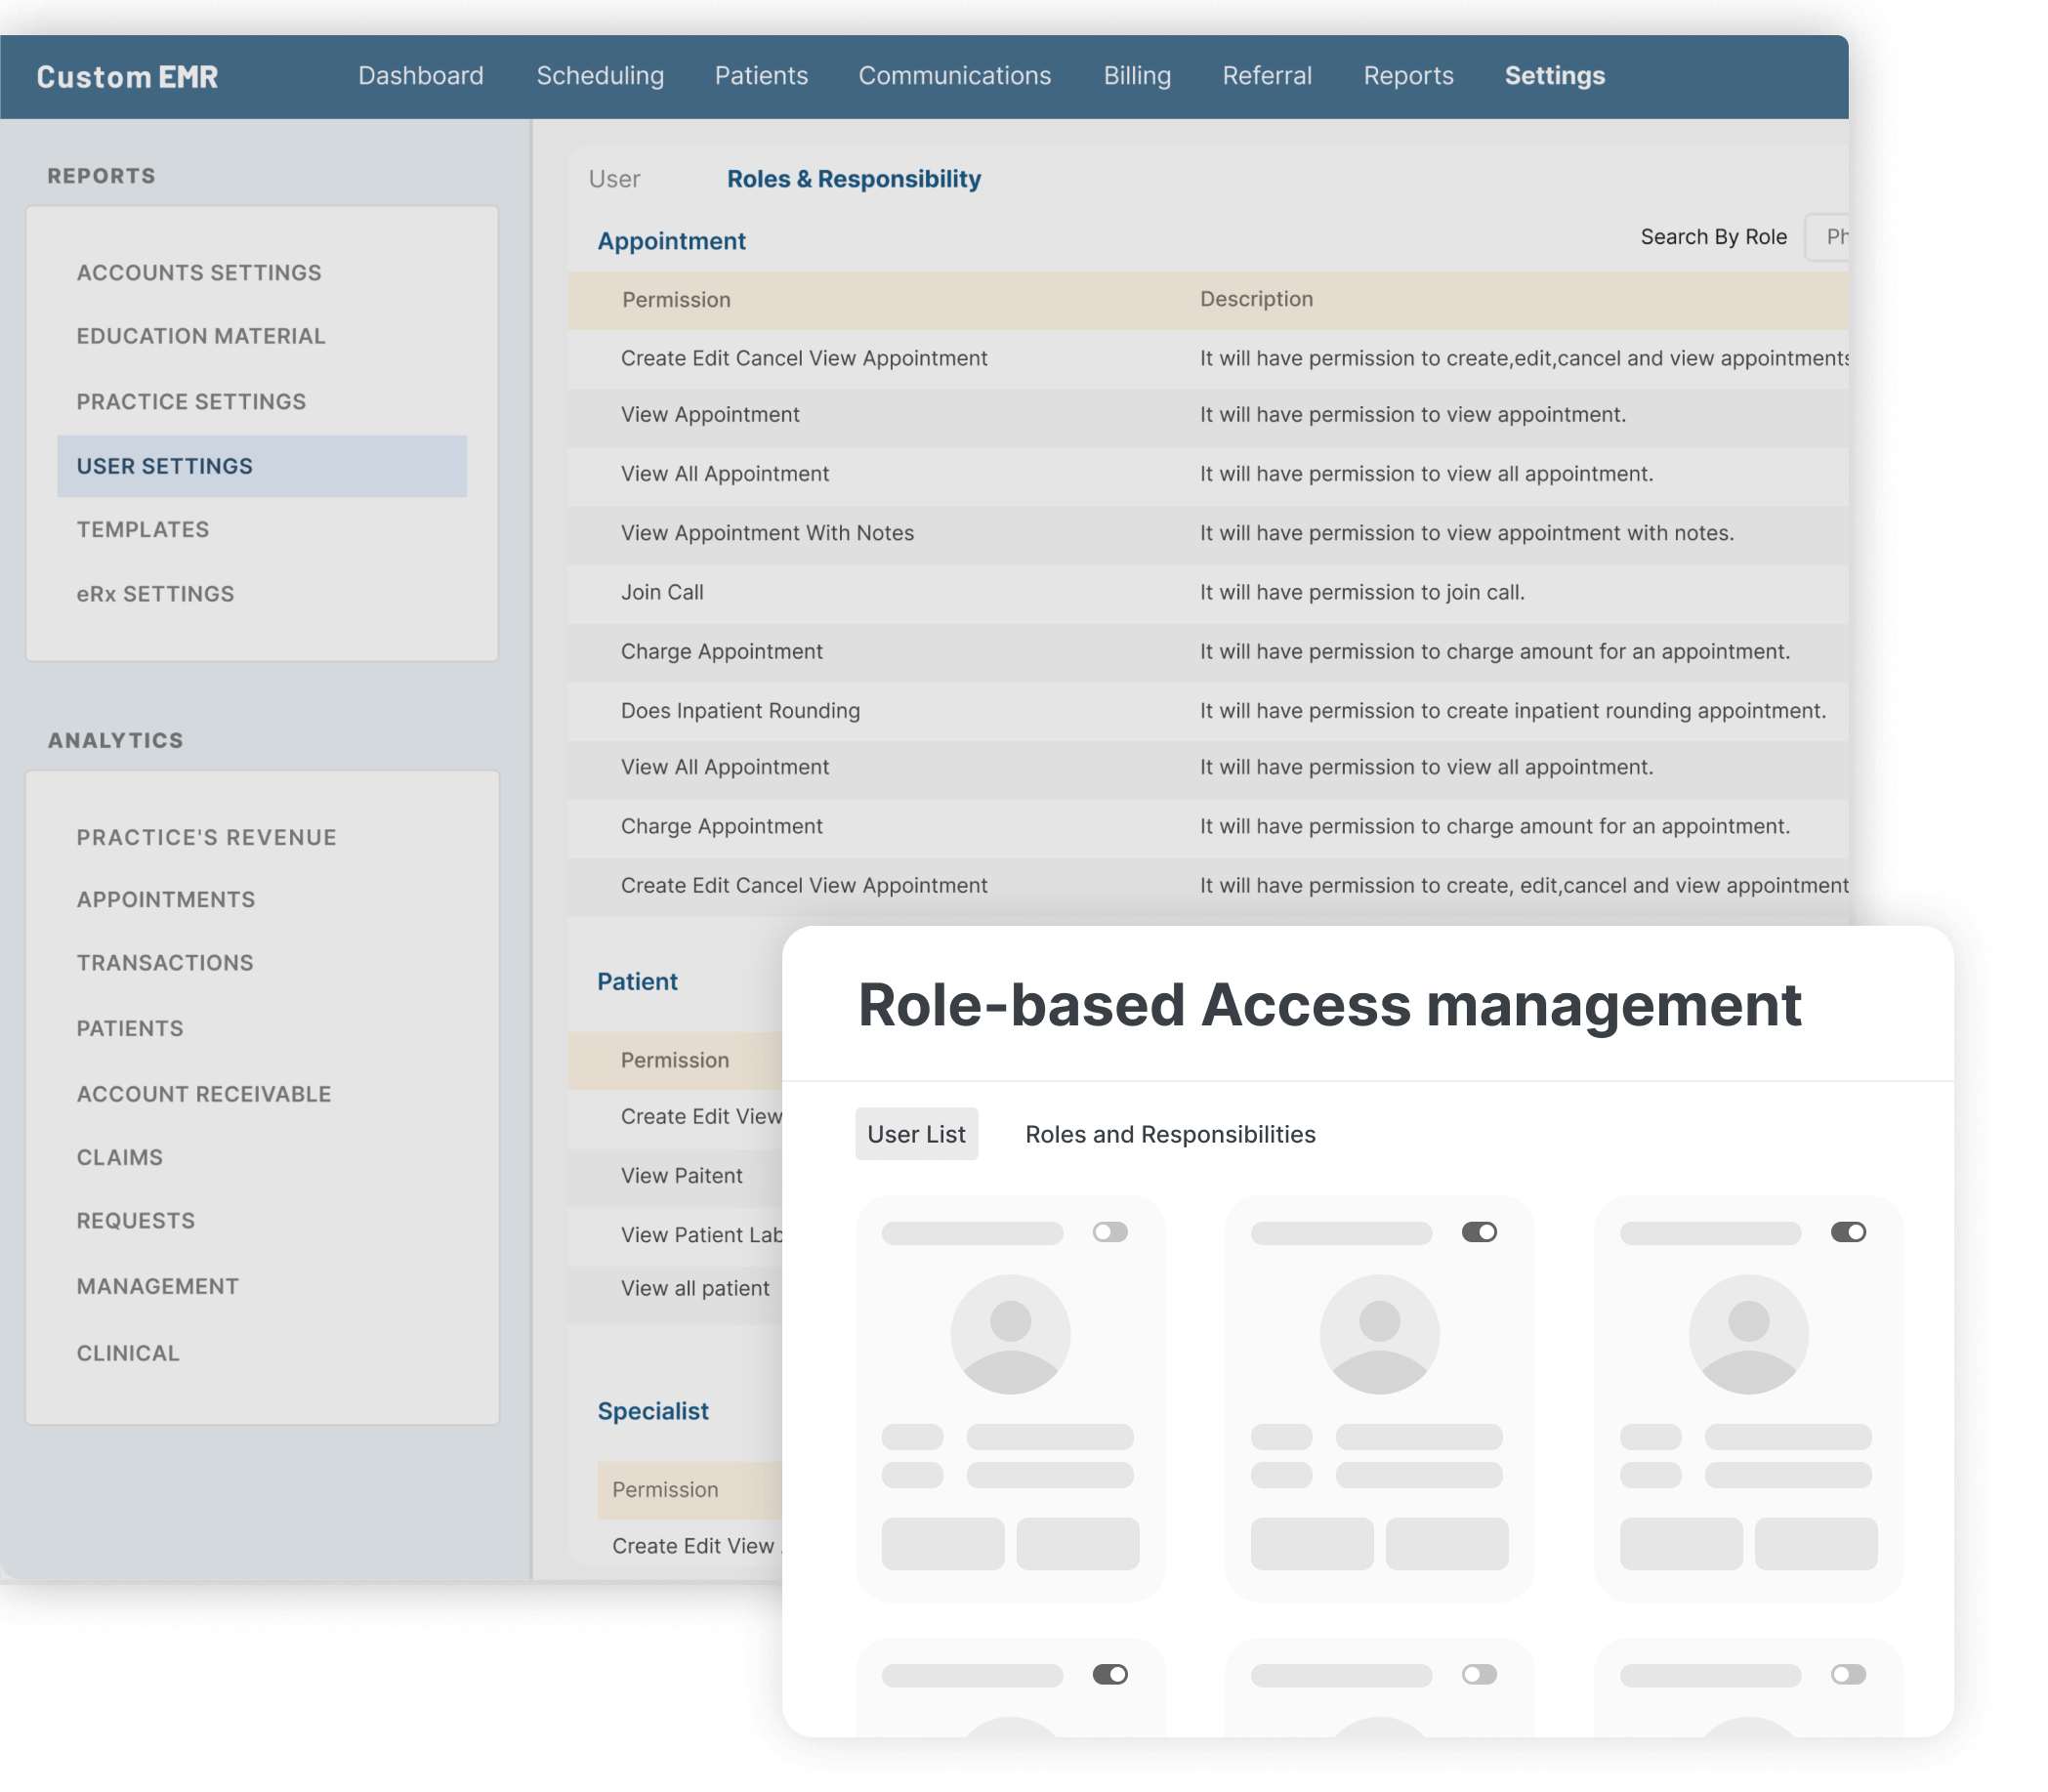The image size is (2048, 1792).
Task: Open the Roles and Responsibilities tab
Action: (x=1171, y=1133)
